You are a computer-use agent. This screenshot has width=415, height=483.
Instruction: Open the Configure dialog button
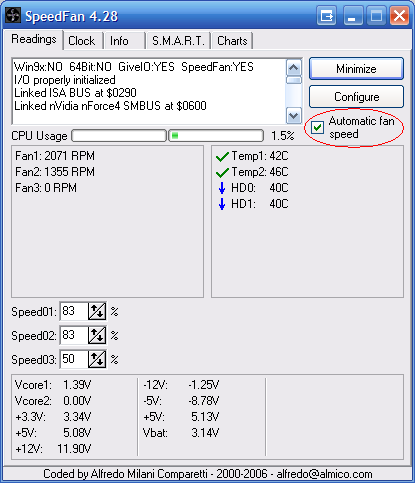[x=356, y=97]
